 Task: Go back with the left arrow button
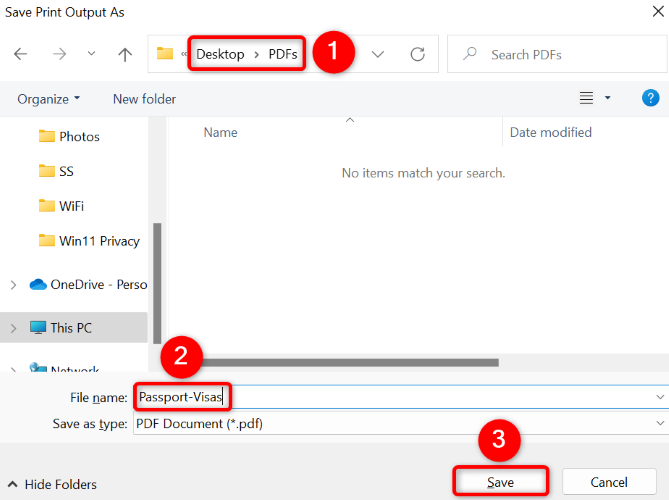coord(20,54)
